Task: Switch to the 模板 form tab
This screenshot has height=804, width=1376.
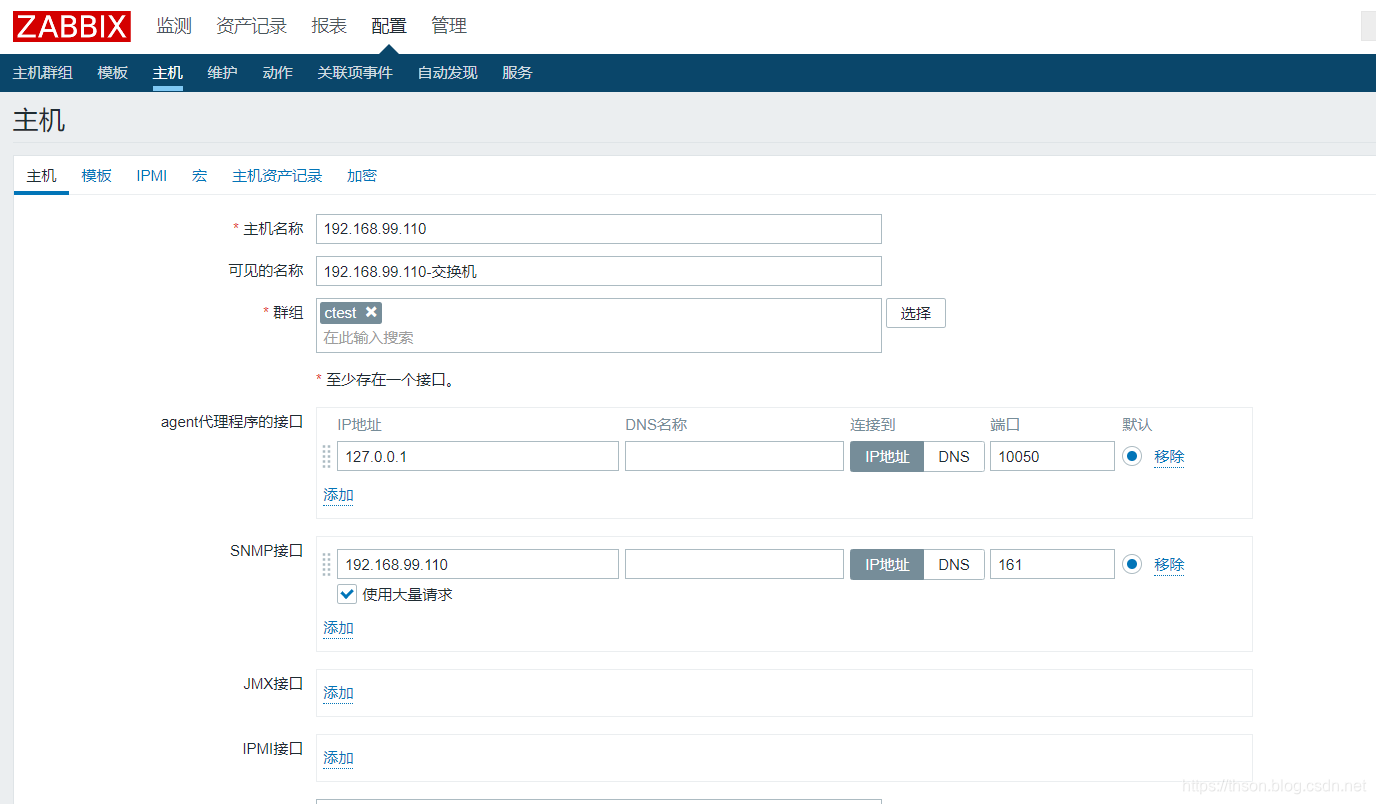Action: click(x=96, y=176)
